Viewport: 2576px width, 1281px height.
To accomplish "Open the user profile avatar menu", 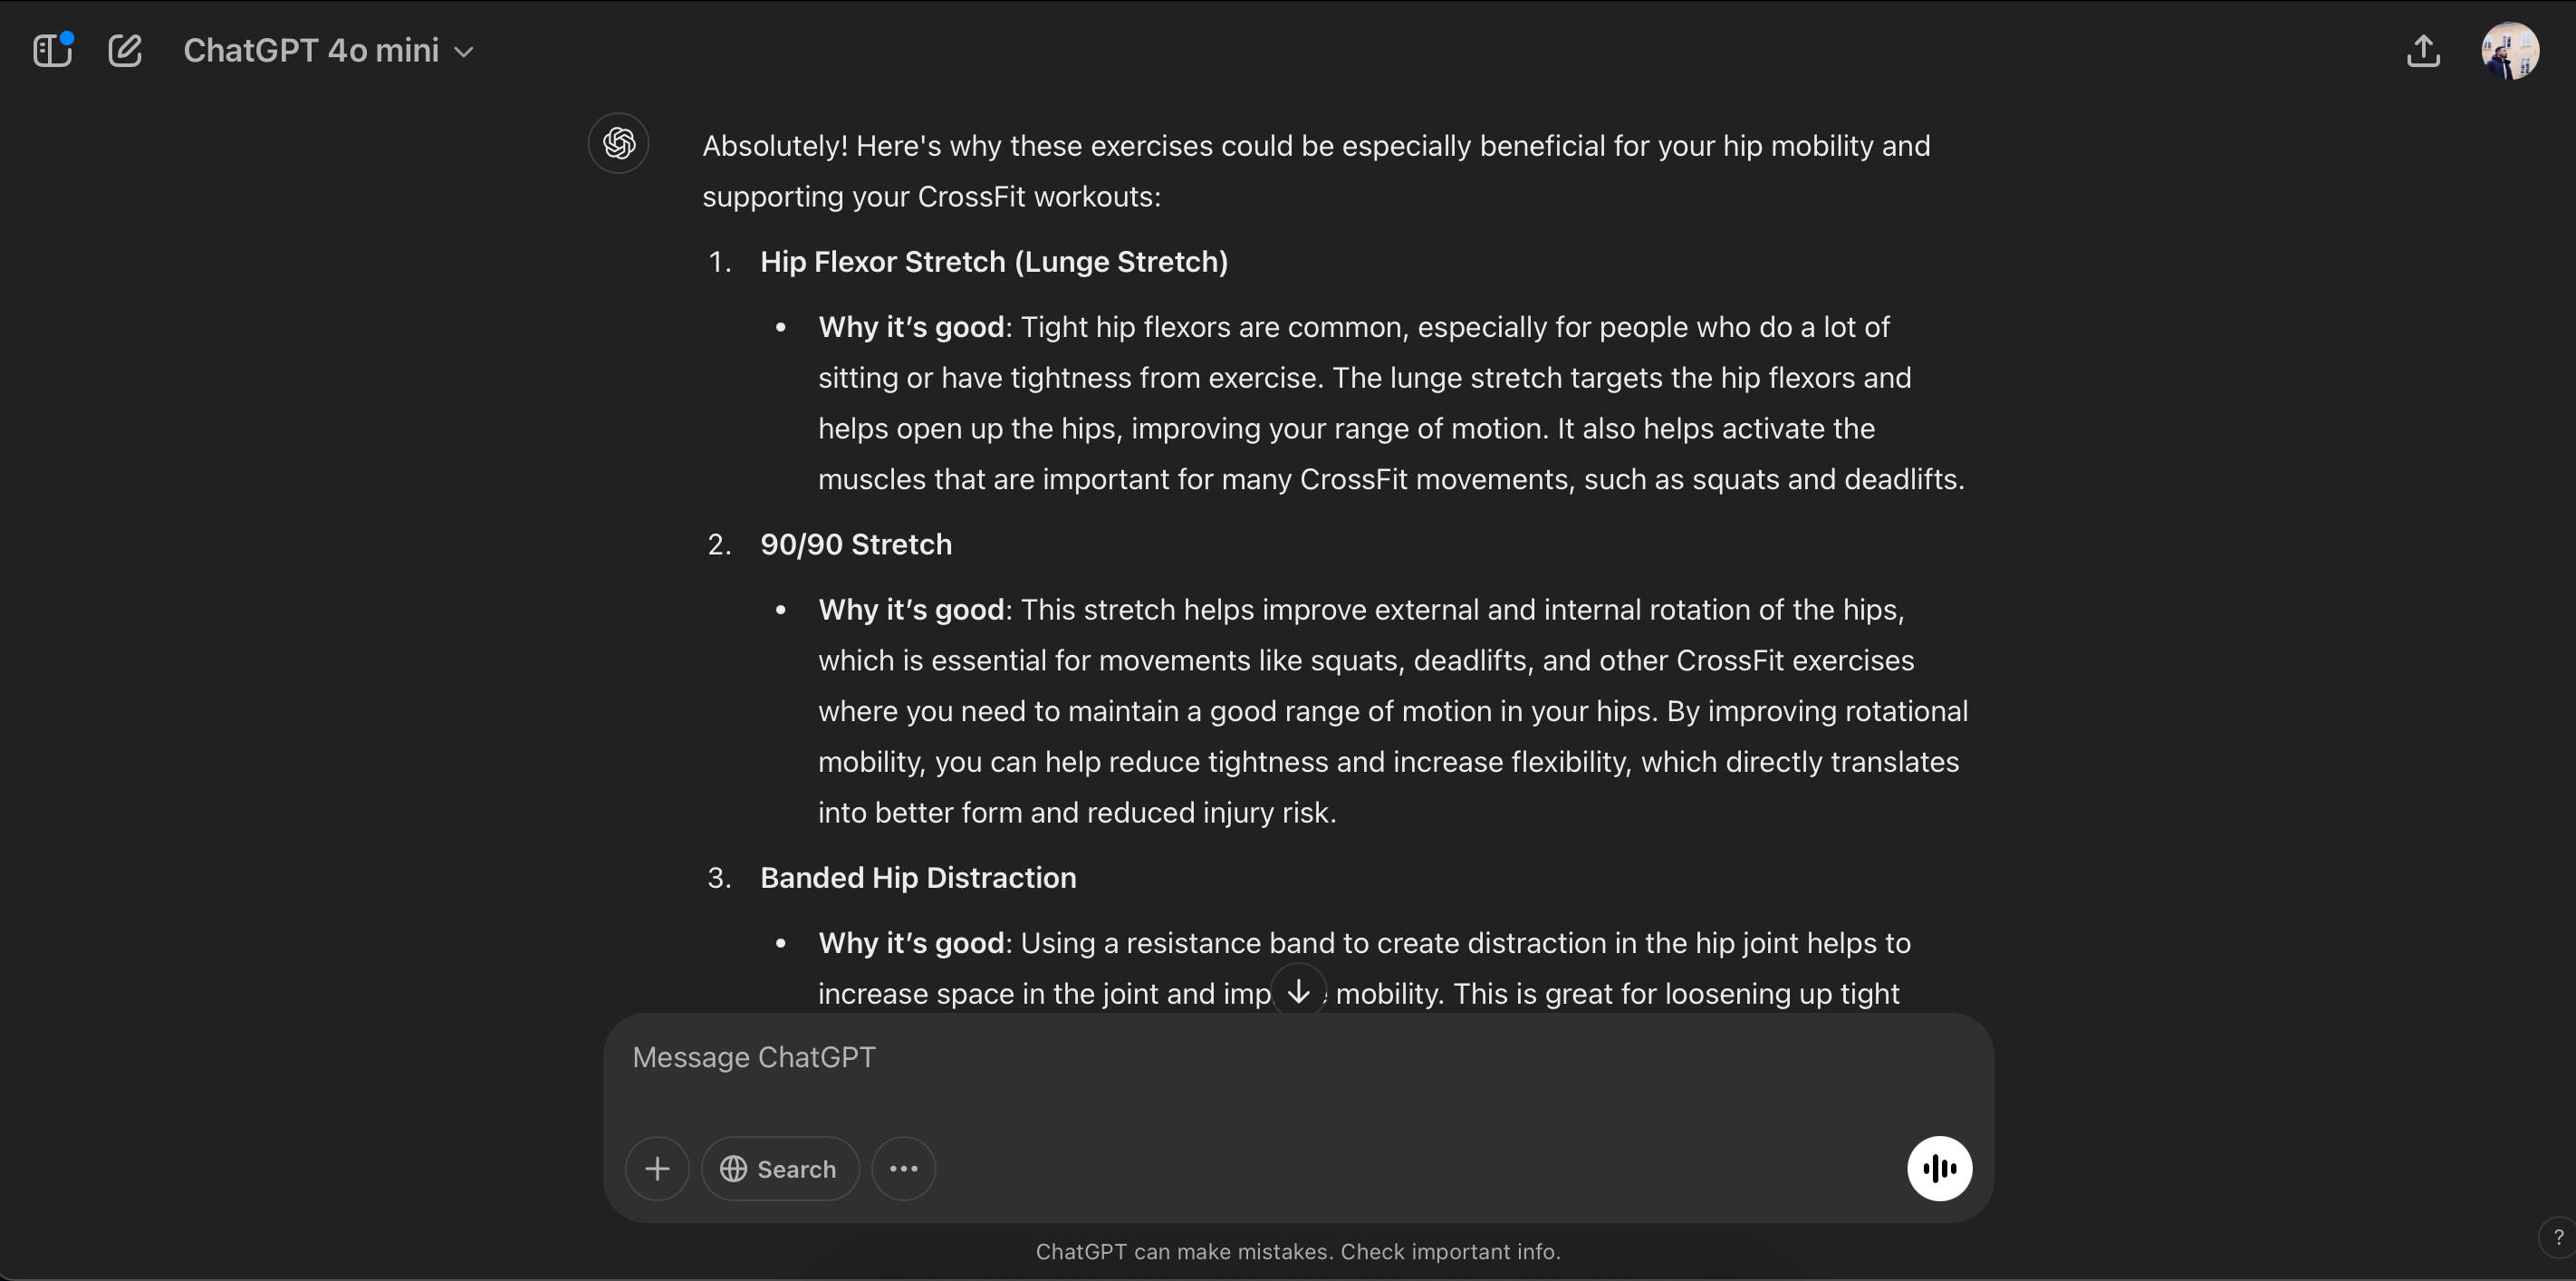I will click(2509, 51).
